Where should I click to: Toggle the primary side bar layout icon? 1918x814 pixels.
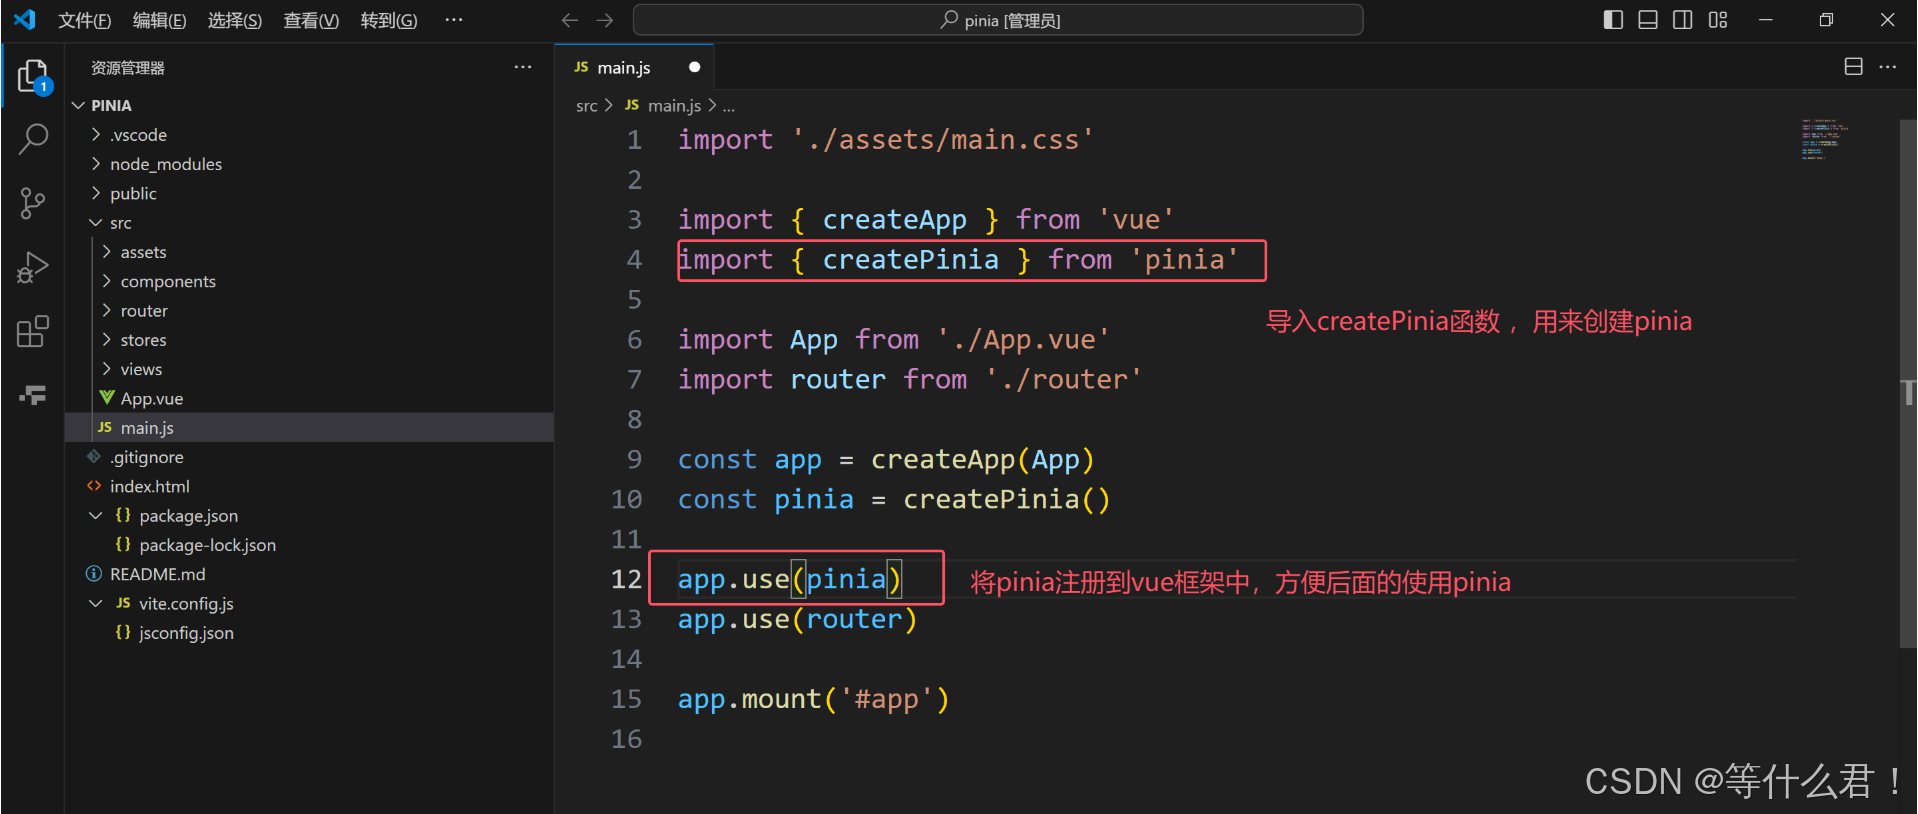click(1613, 20)
